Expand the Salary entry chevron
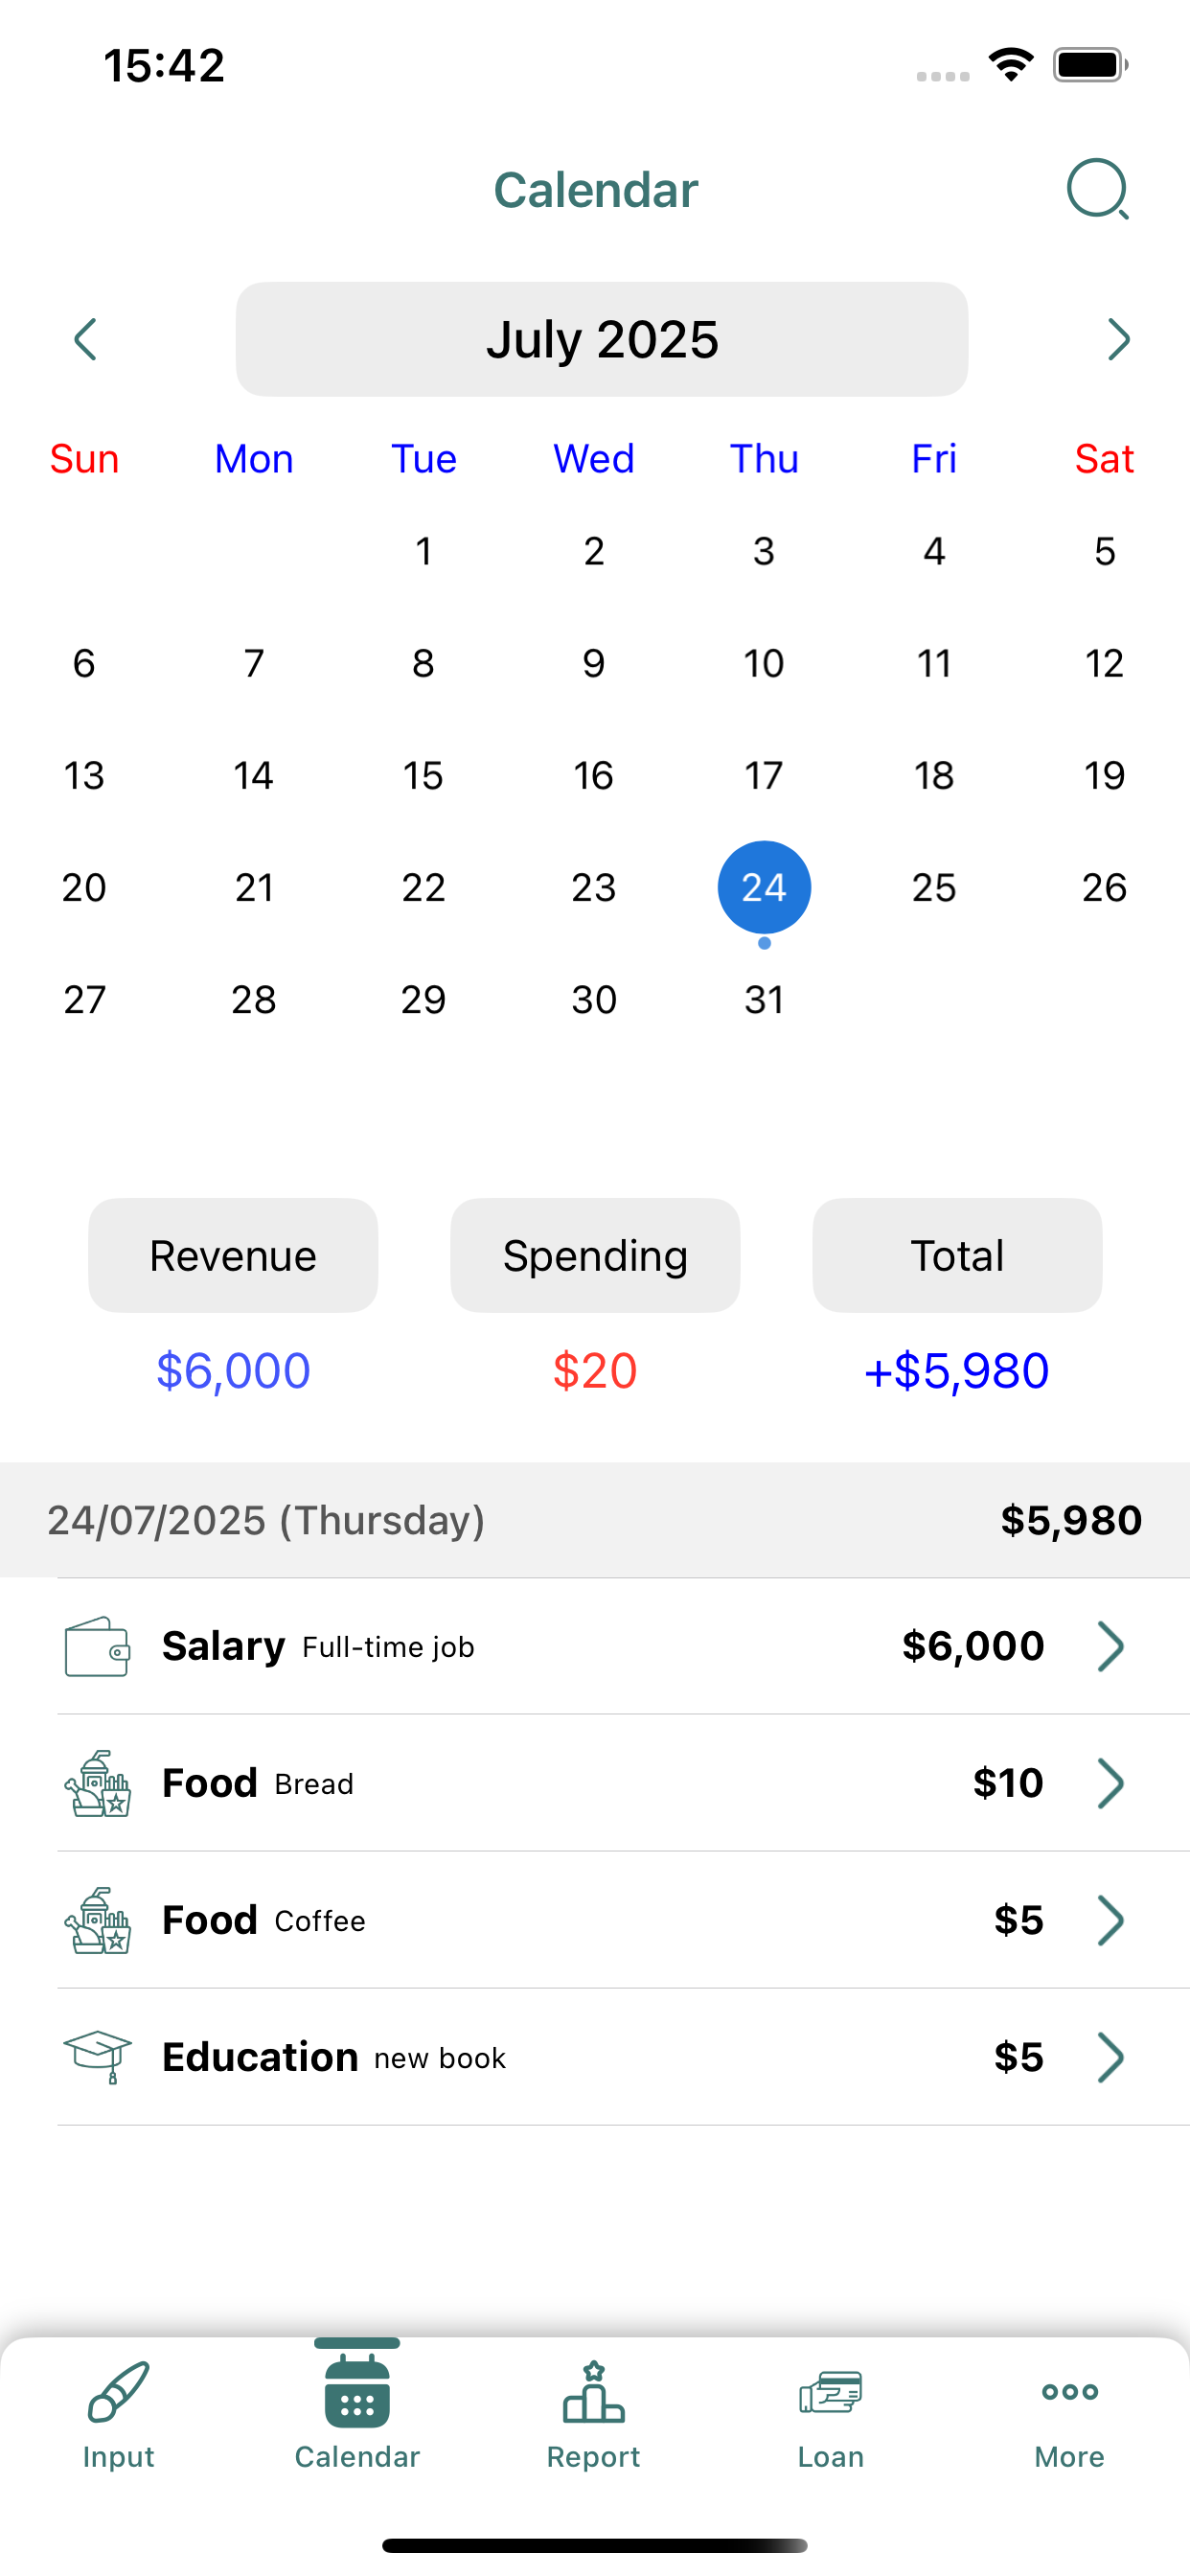This screenshot has width=1190, height=2576. pos(1110,1646)
